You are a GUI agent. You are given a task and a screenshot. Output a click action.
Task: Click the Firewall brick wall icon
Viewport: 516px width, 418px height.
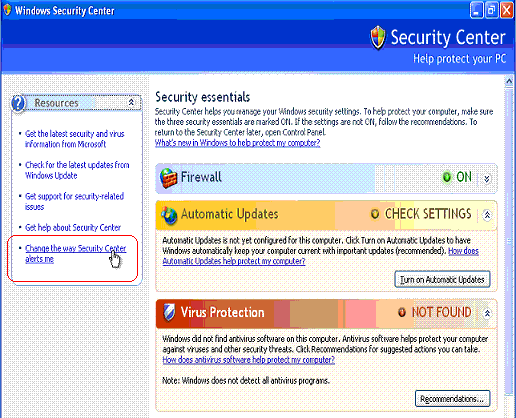point(168,178)
